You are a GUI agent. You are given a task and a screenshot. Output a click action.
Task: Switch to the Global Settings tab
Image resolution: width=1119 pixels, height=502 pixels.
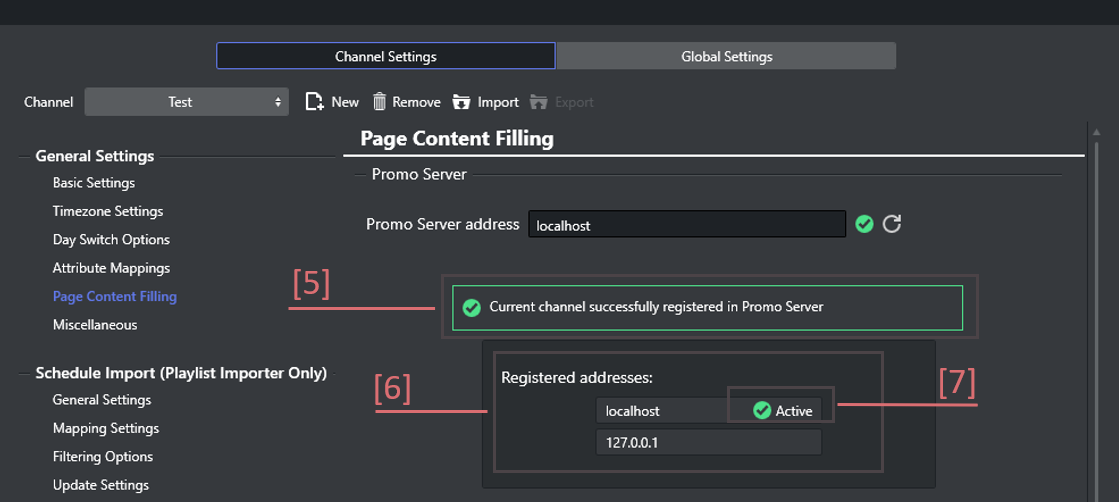click(726, 56)
